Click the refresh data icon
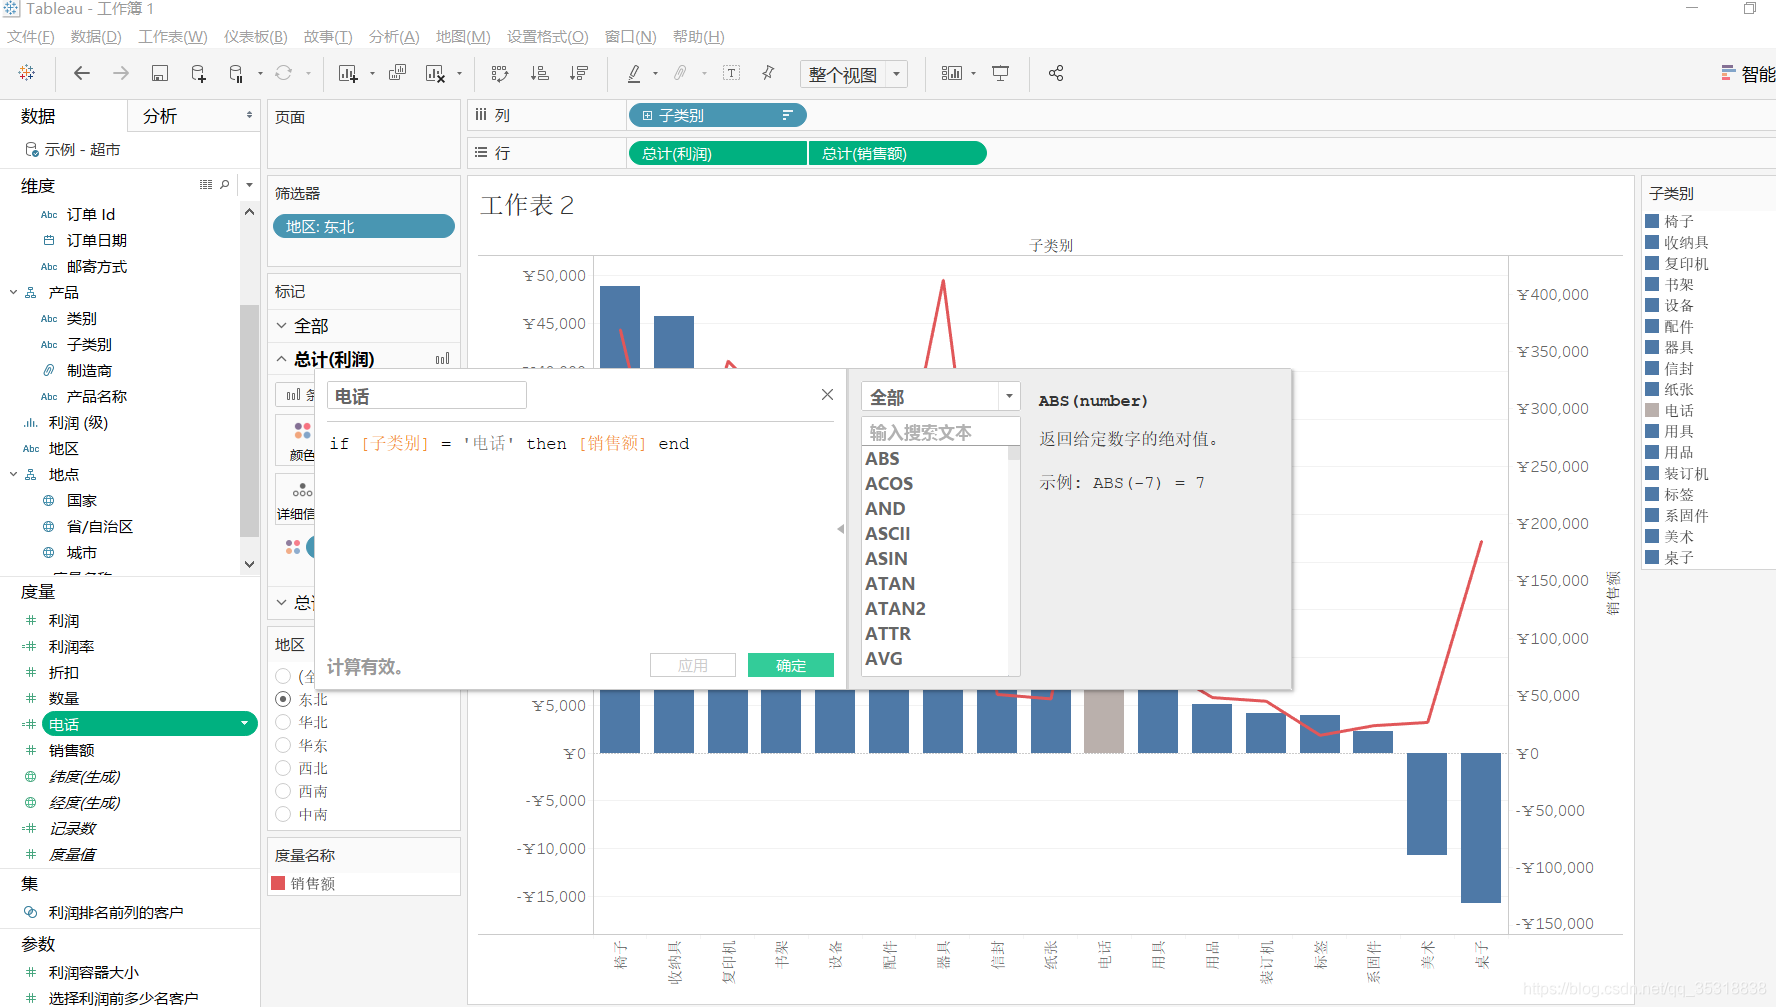Image resolution: width=1776 pixels, height=1007 pixels. point(284,73)
